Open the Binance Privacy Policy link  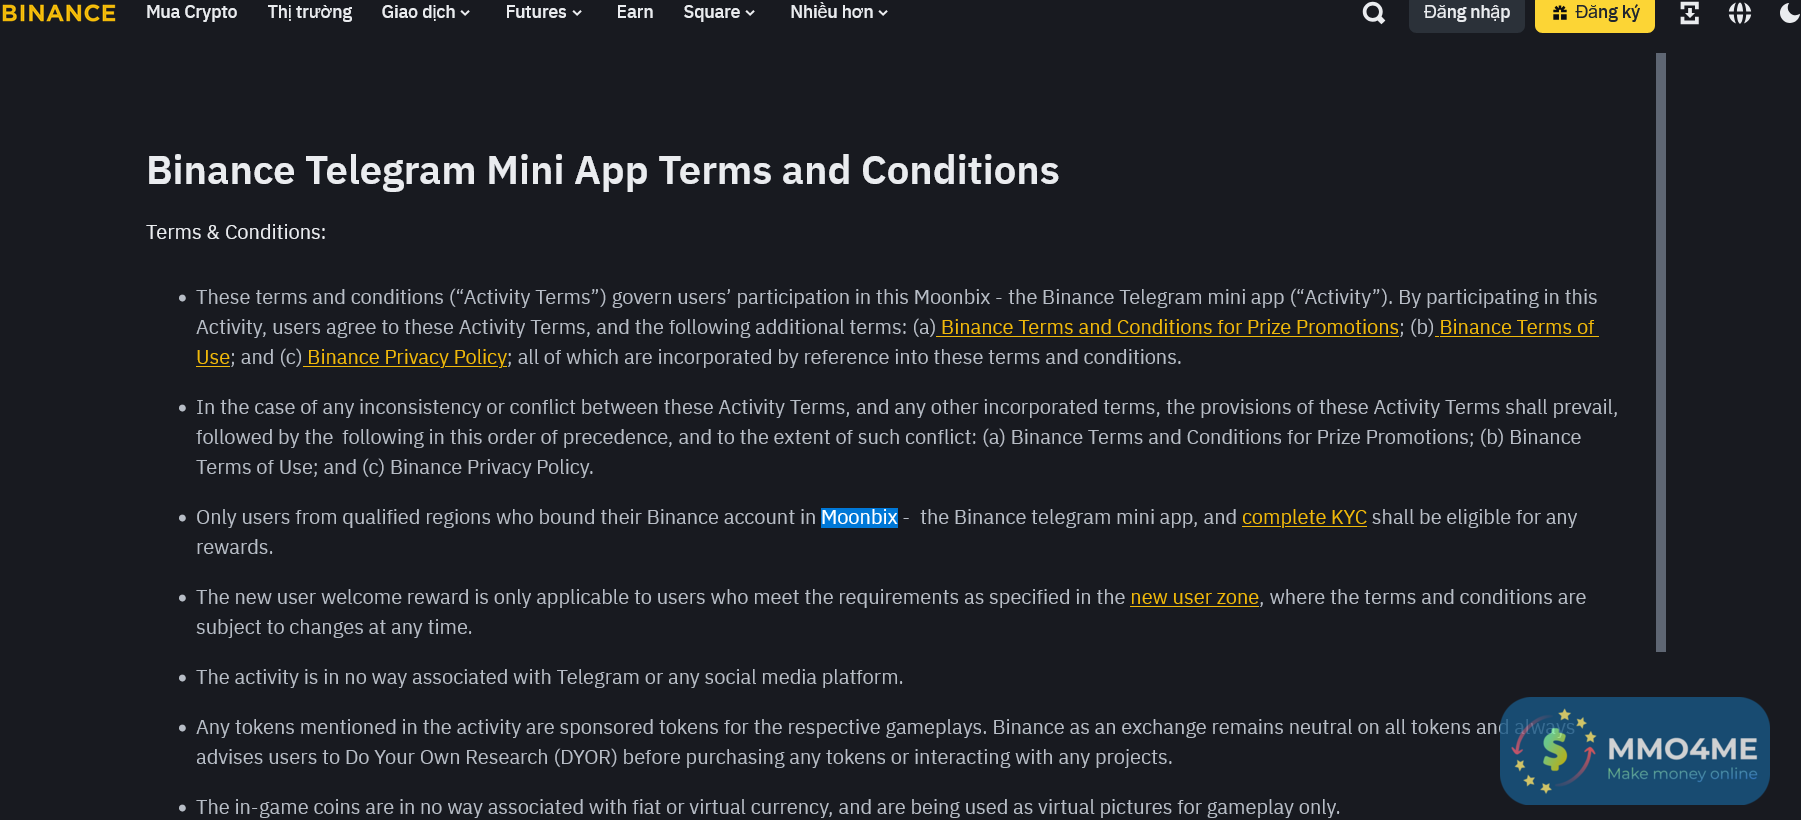pos(406,357)
